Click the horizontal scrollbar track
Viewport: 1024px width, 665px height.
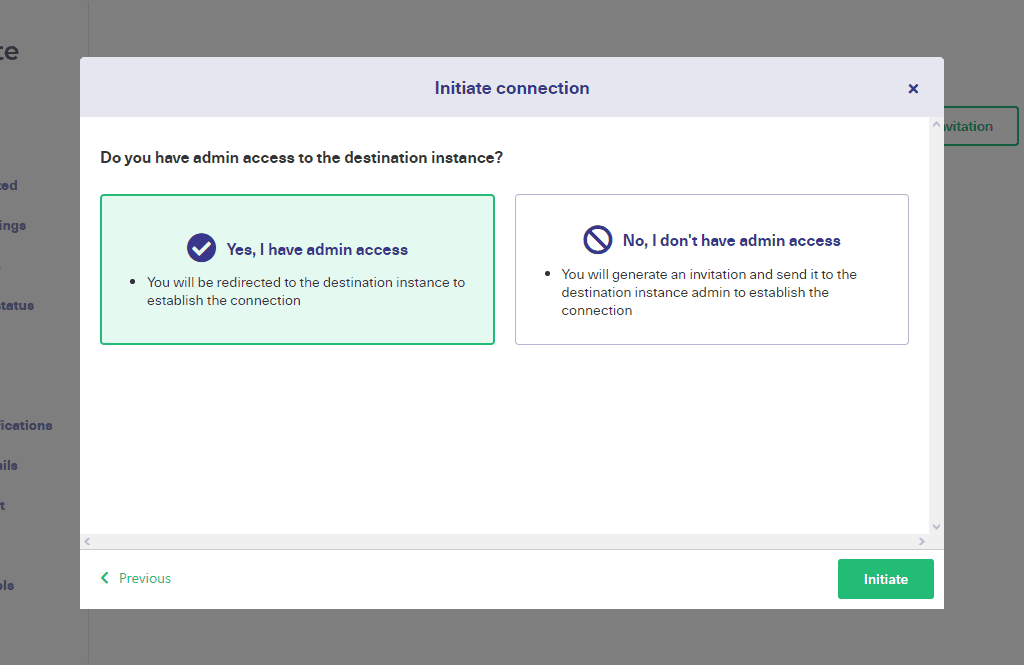click(504, 542)
